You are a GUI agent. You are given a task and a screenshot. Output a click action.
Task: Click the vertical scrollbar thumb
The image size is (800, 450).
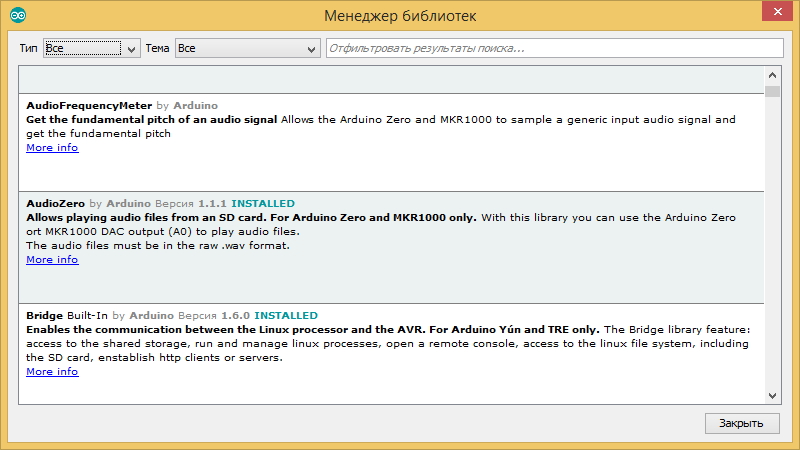tap(772, 92)
